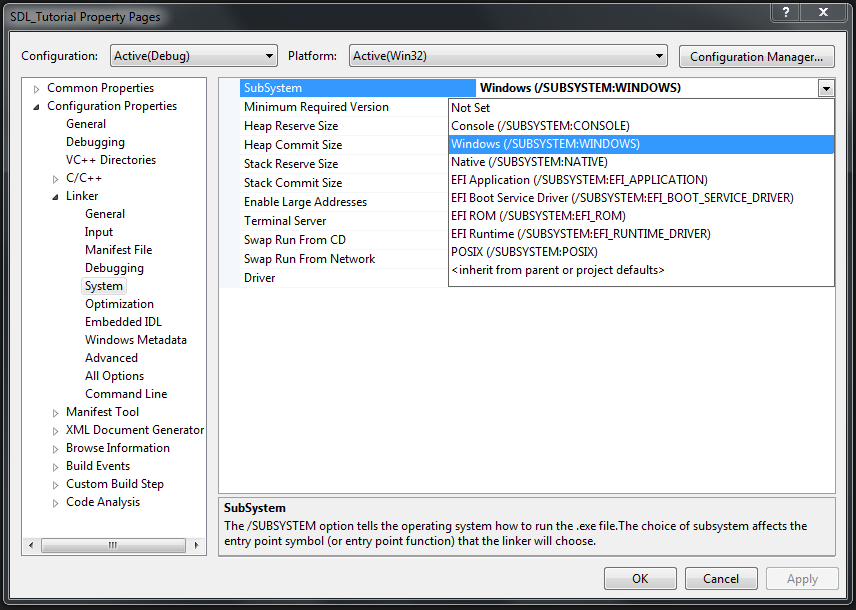856x610 pixels.
Task: Select the System linker page
Action: click(103, 286)
